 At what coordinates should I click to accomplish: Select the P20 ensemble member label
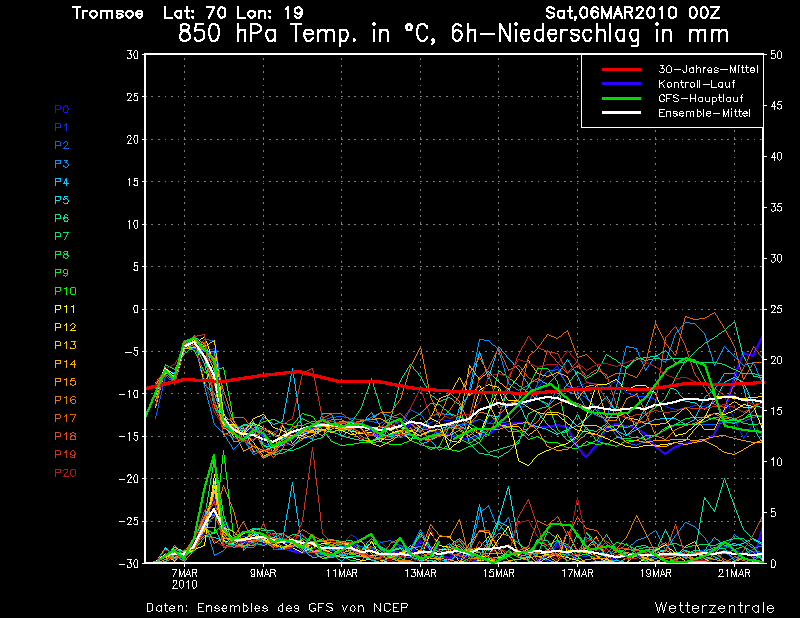point(65,473)
